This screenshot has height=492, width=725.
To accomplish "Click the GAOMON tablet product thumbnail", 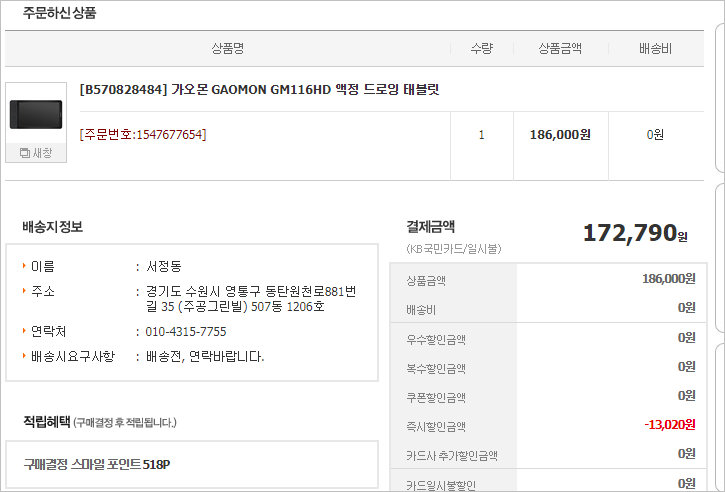I will [x=36, y=114].
